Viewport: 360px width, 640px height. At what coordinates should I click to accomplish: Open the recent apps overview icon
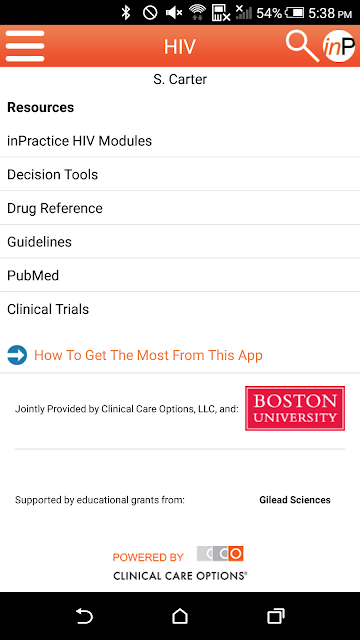(276, 616)
